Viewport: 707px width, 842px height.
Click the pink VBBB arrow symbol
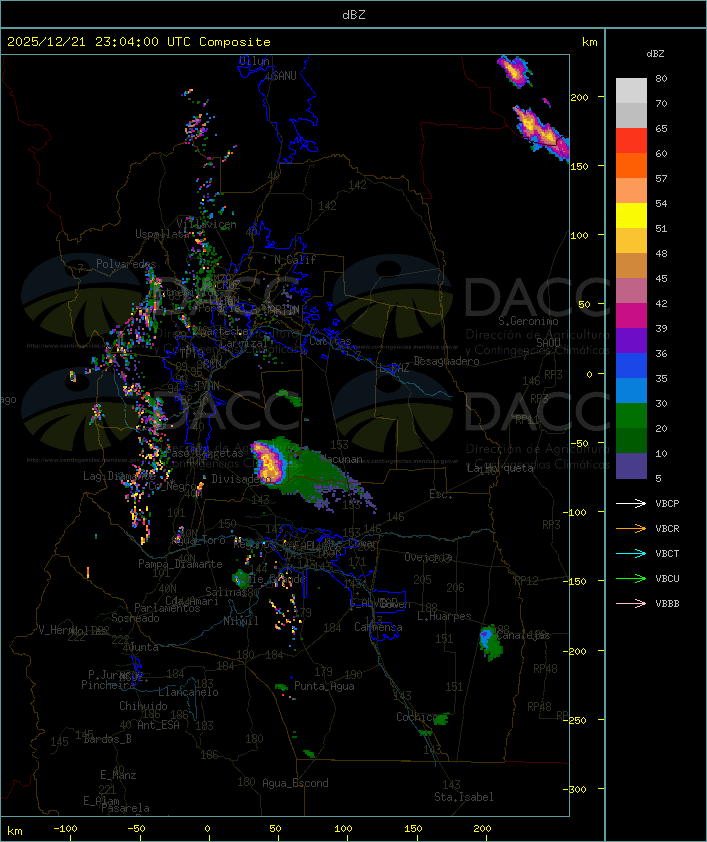[631, 603]
